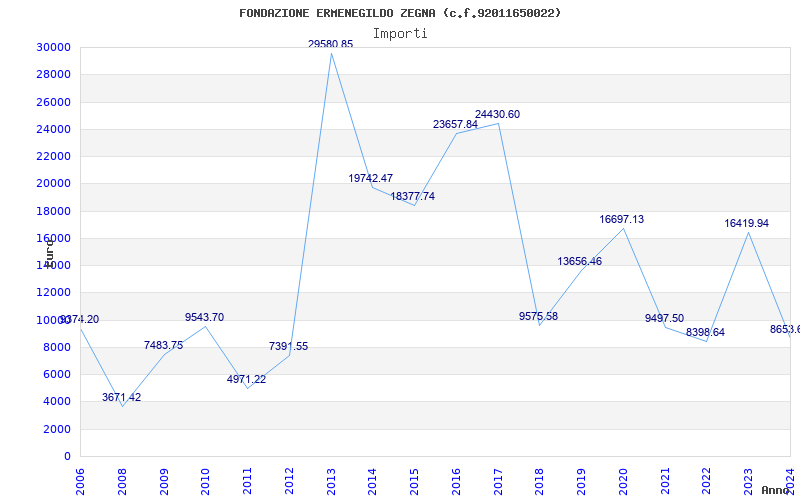This screenshot has width=800, height=500.
Task: Click the x-axis year 2012
Action: coord(289,482)
